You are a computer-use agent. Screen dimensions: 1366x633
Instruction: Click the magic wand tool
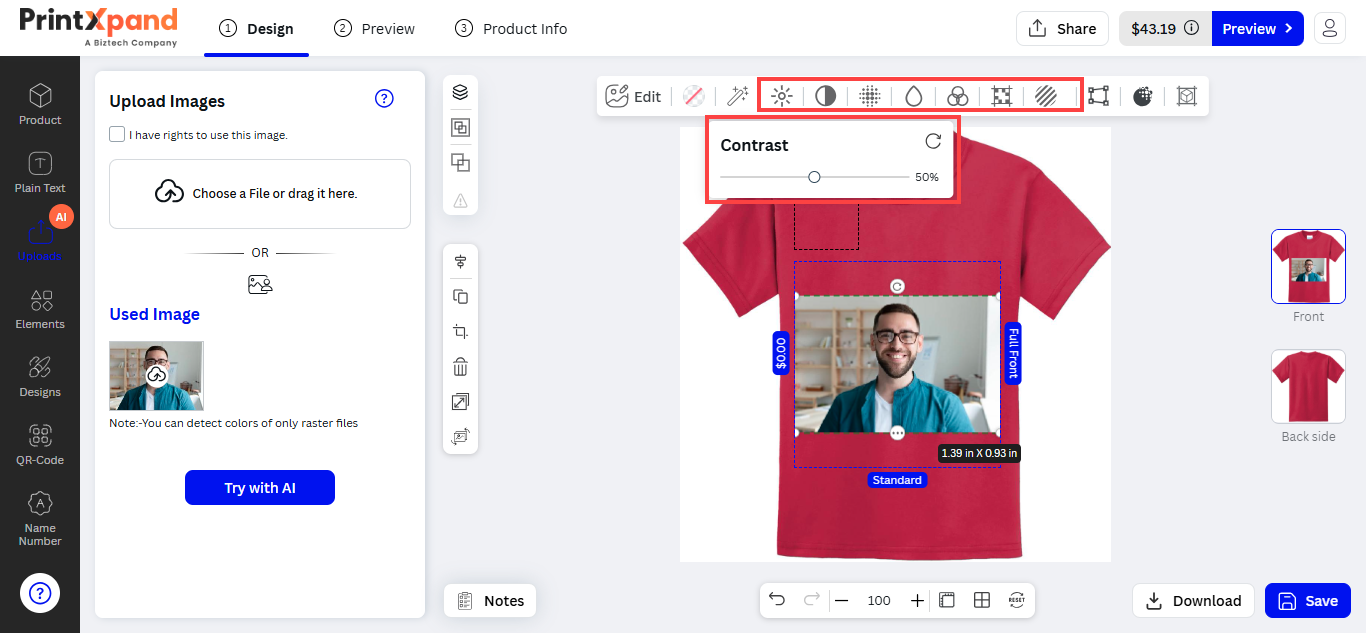738,96
